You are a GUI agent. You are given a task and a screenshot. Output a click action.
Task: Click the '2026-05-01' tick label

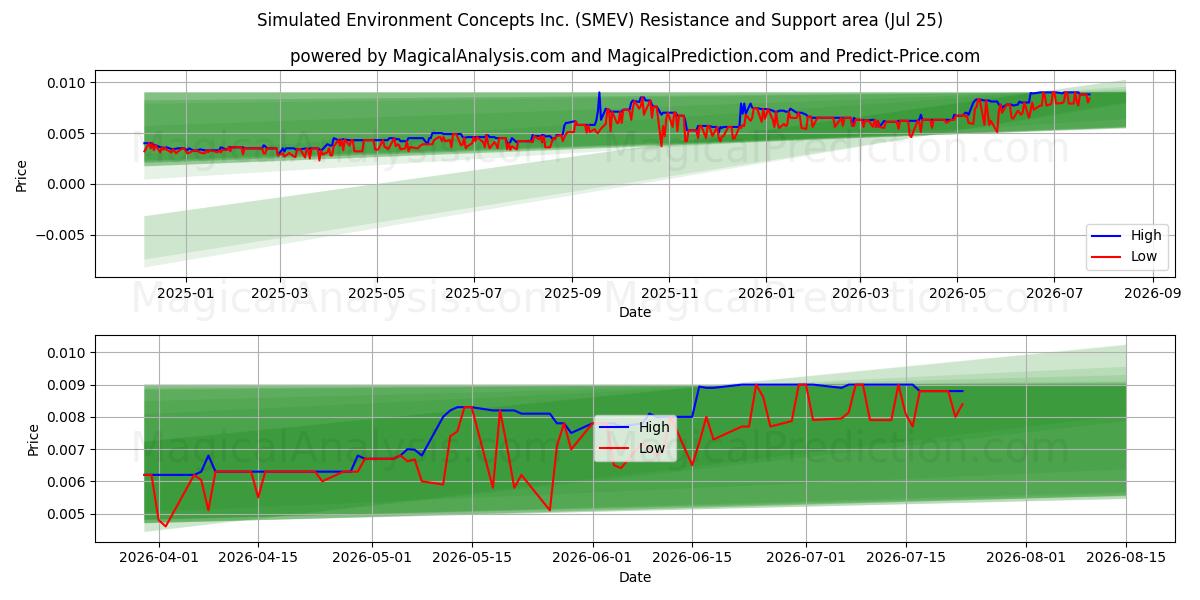372,558
